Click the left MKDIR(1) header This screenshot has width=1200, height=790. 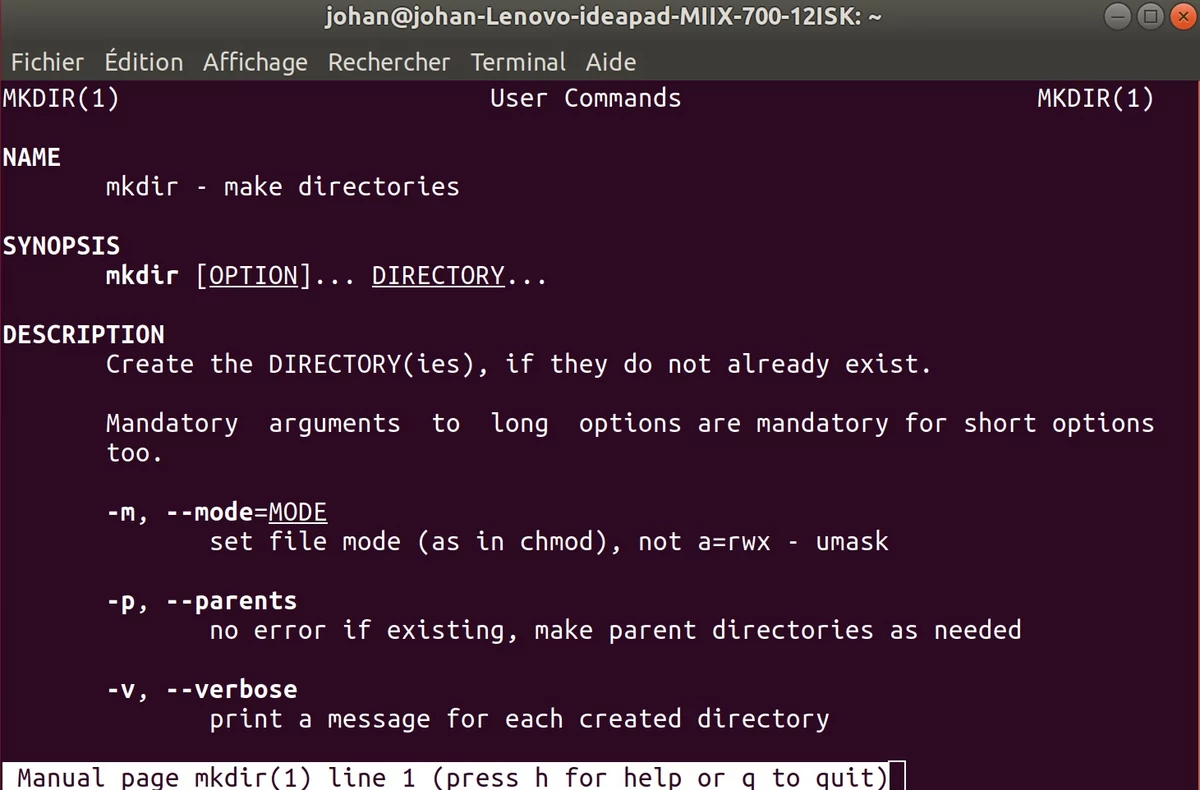61,99
